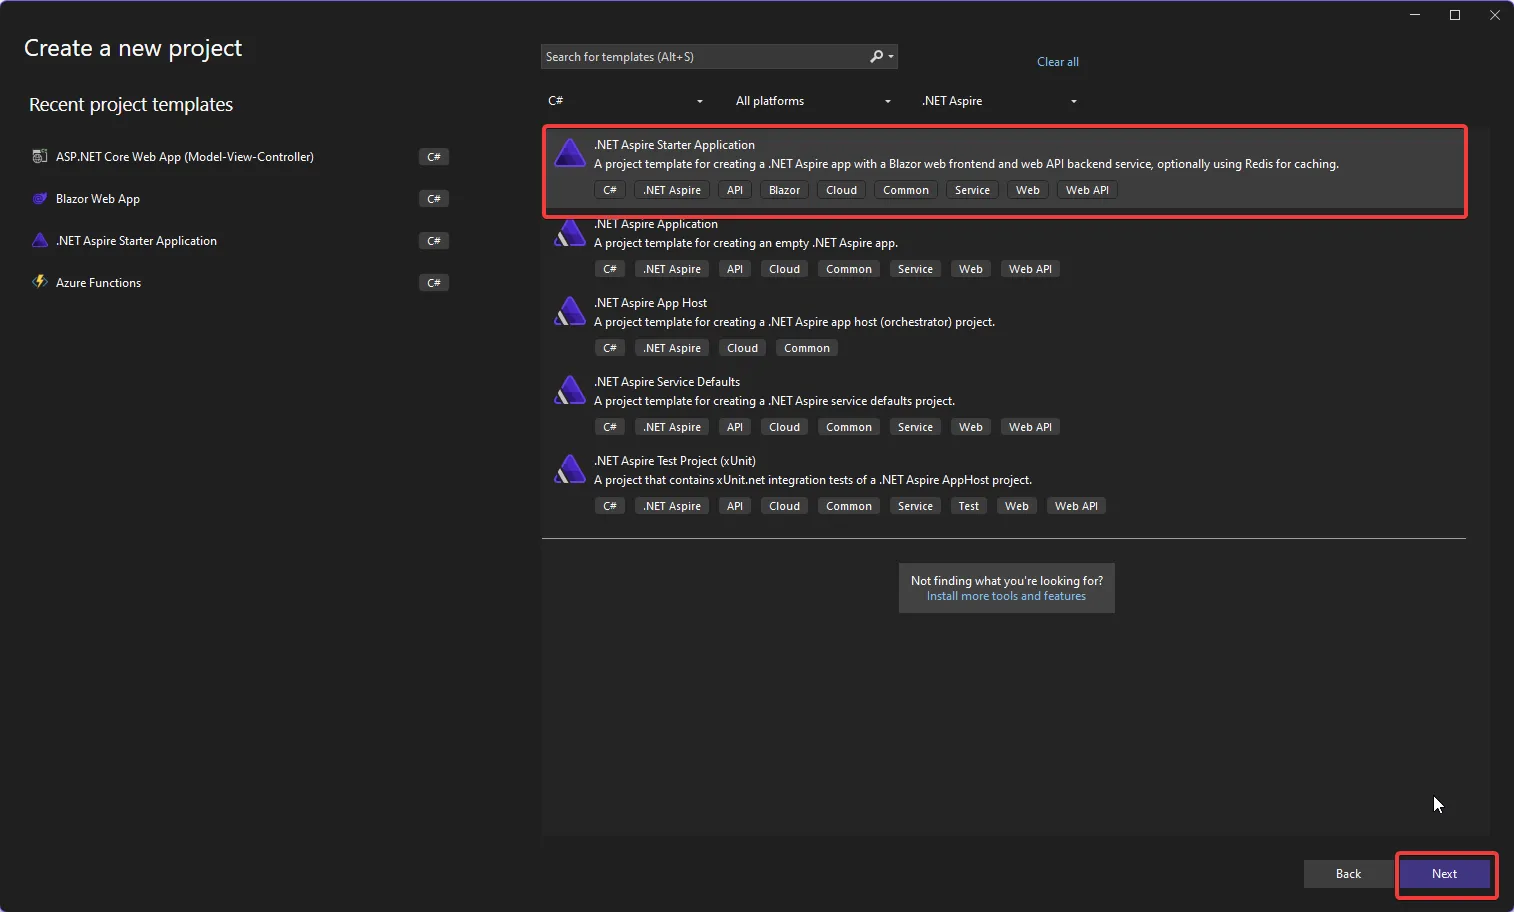Click the .NET Aspire Application template icon
This screenshot has width=1514, height=912.
[x=570, y=233]
